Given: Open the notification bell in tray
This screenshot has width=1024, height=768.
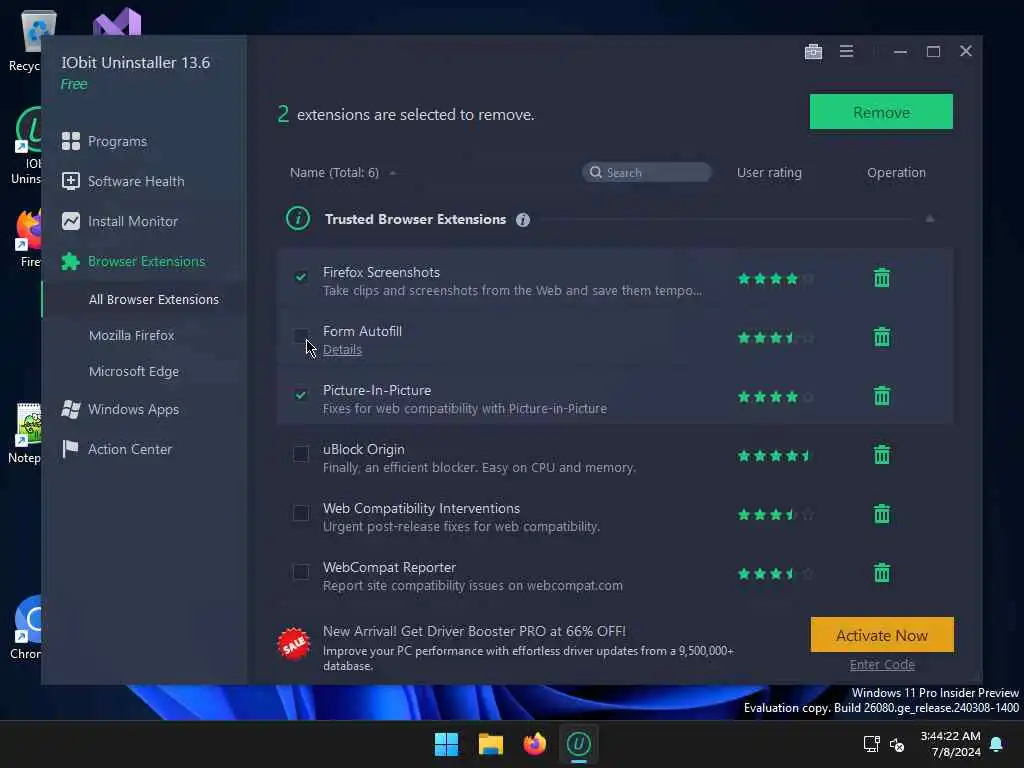Looking at the screenshot, I should [x=996, y=744].
